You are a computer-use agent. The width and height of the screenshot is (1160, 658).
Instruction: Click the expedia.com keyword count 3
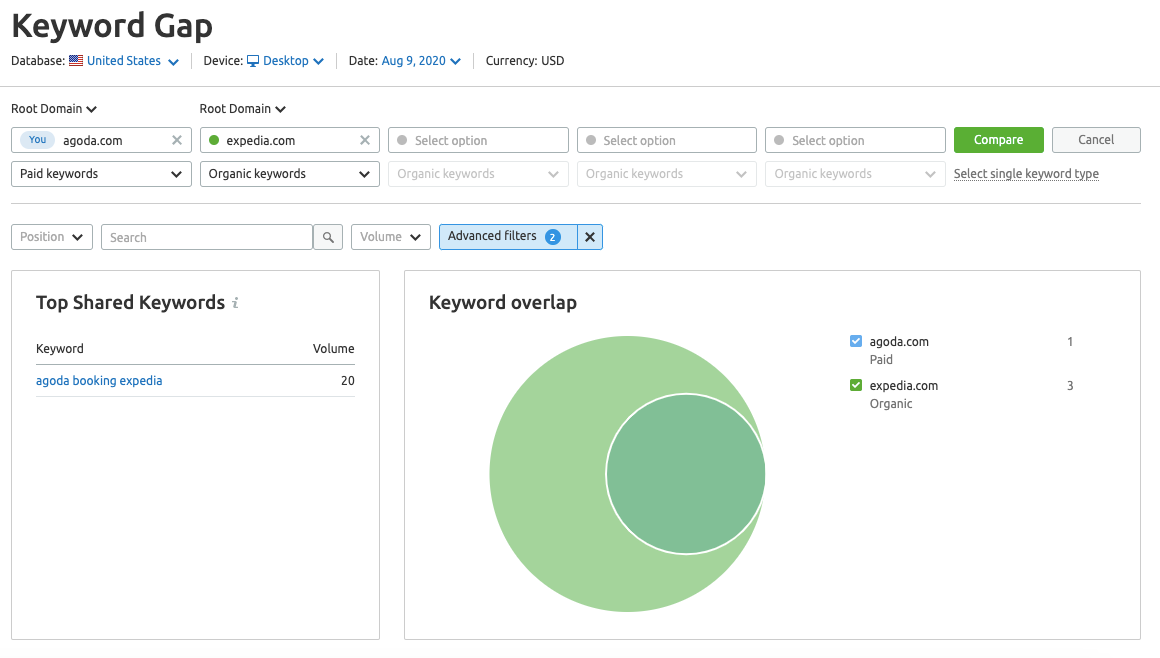[1070, 385]
